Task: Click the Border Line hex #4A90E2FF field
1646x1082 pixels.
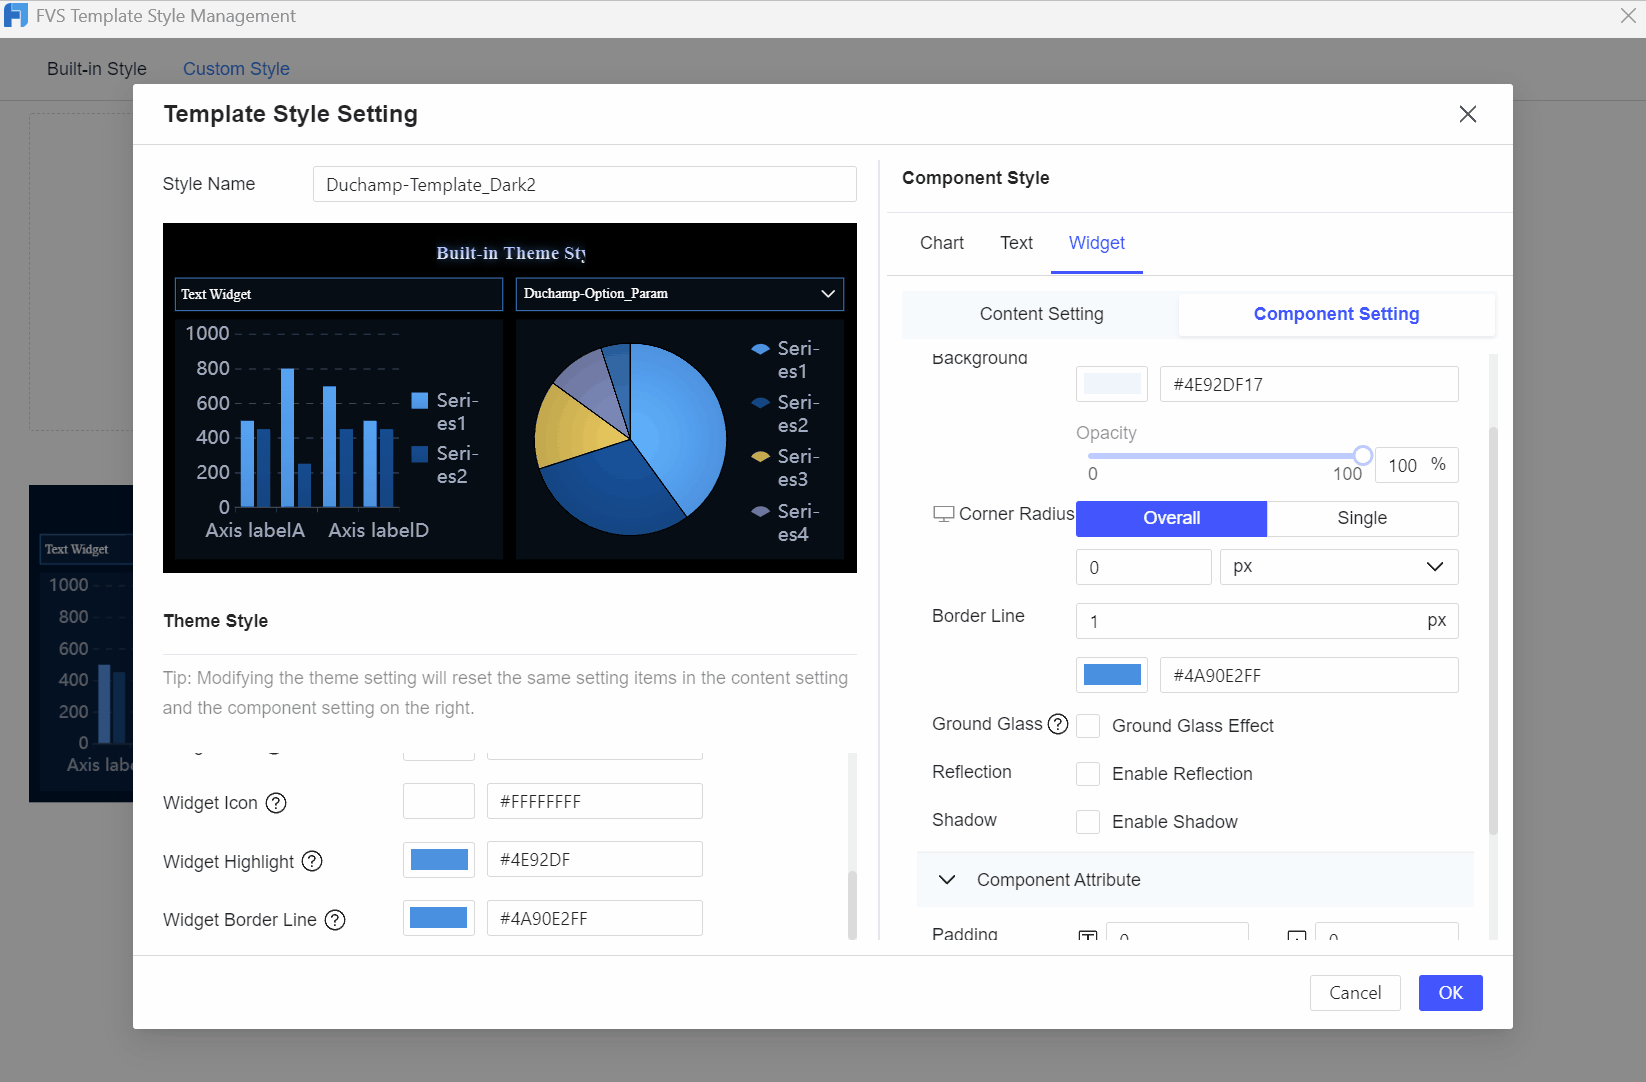Action: point(1309,675)
